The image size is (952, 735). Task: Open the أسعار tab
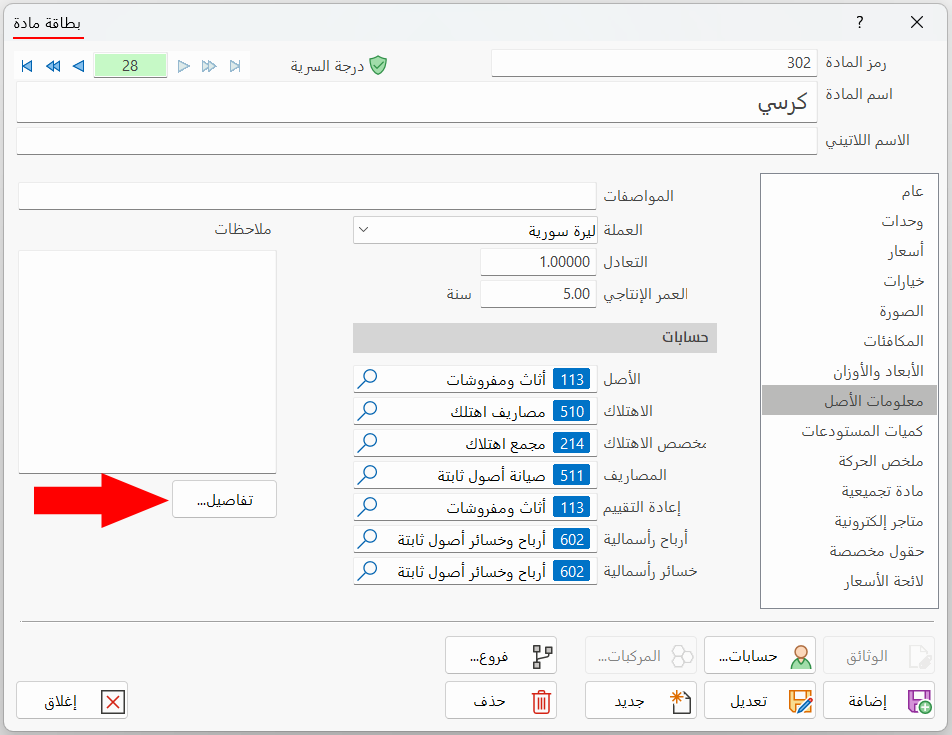pos(849,251)
